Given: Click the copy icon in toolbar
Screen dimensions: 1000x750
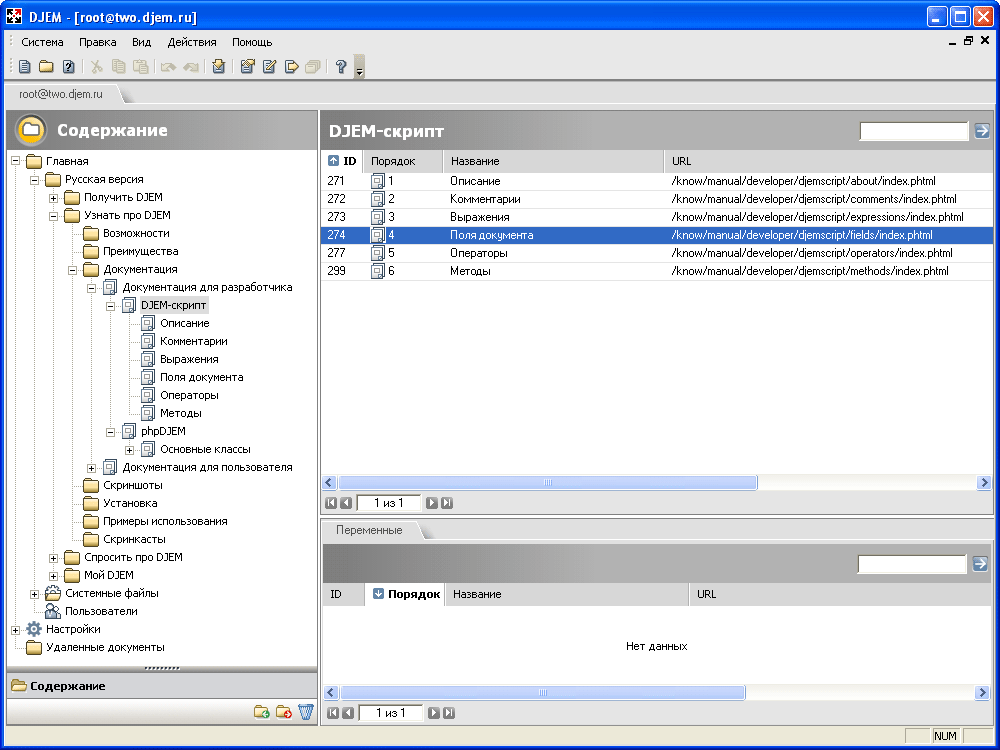Looking at the screenshot, I should click(119, 66).
